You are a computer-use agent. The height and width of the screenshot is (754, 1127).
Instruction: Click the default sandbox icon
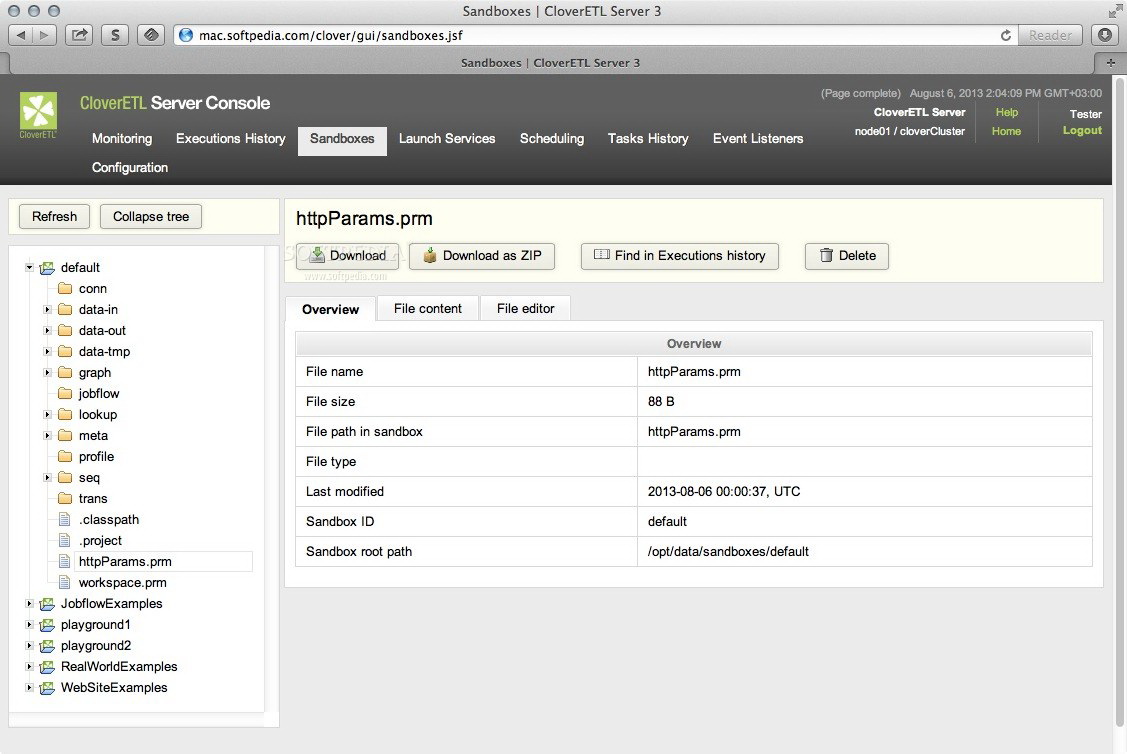(x=47, y=268)
